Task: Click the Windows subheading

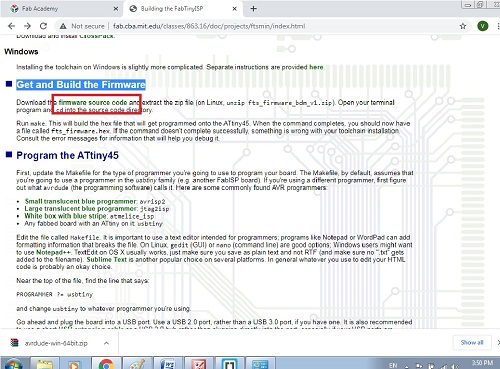Action: point(21,52)
